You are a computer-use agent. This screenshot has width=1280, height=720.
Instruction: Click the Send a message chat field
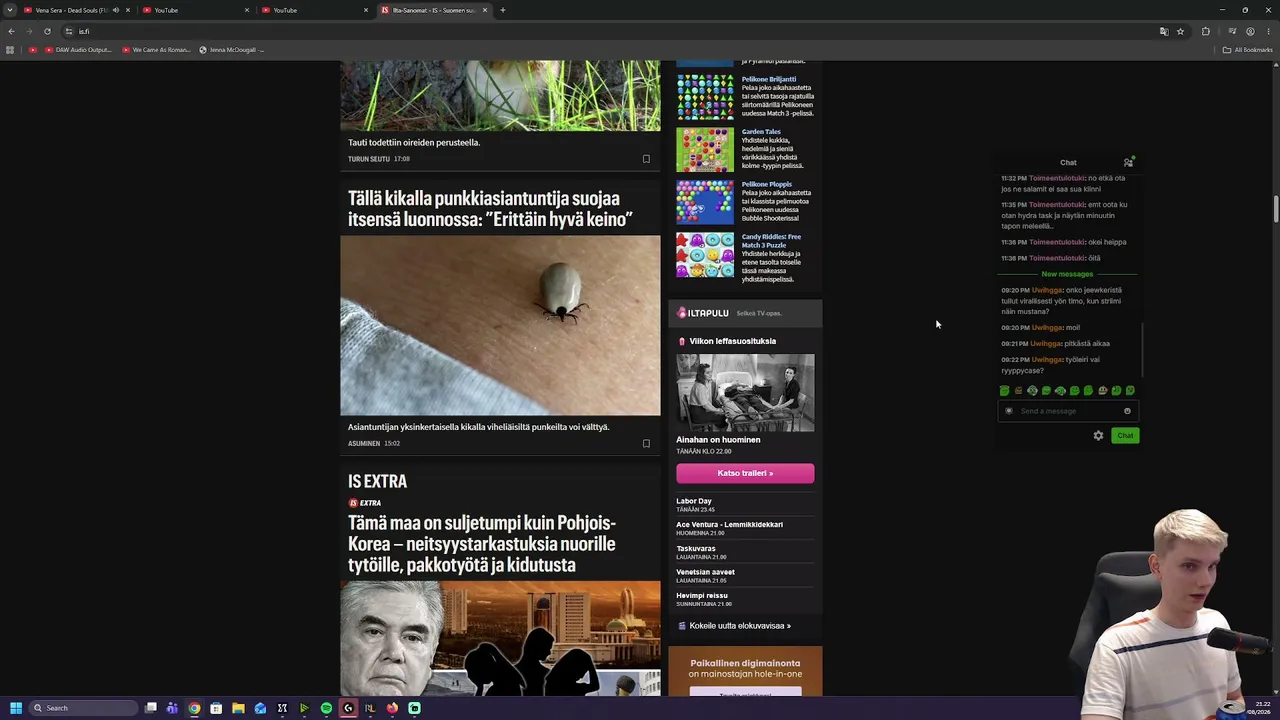(1068, 411)
